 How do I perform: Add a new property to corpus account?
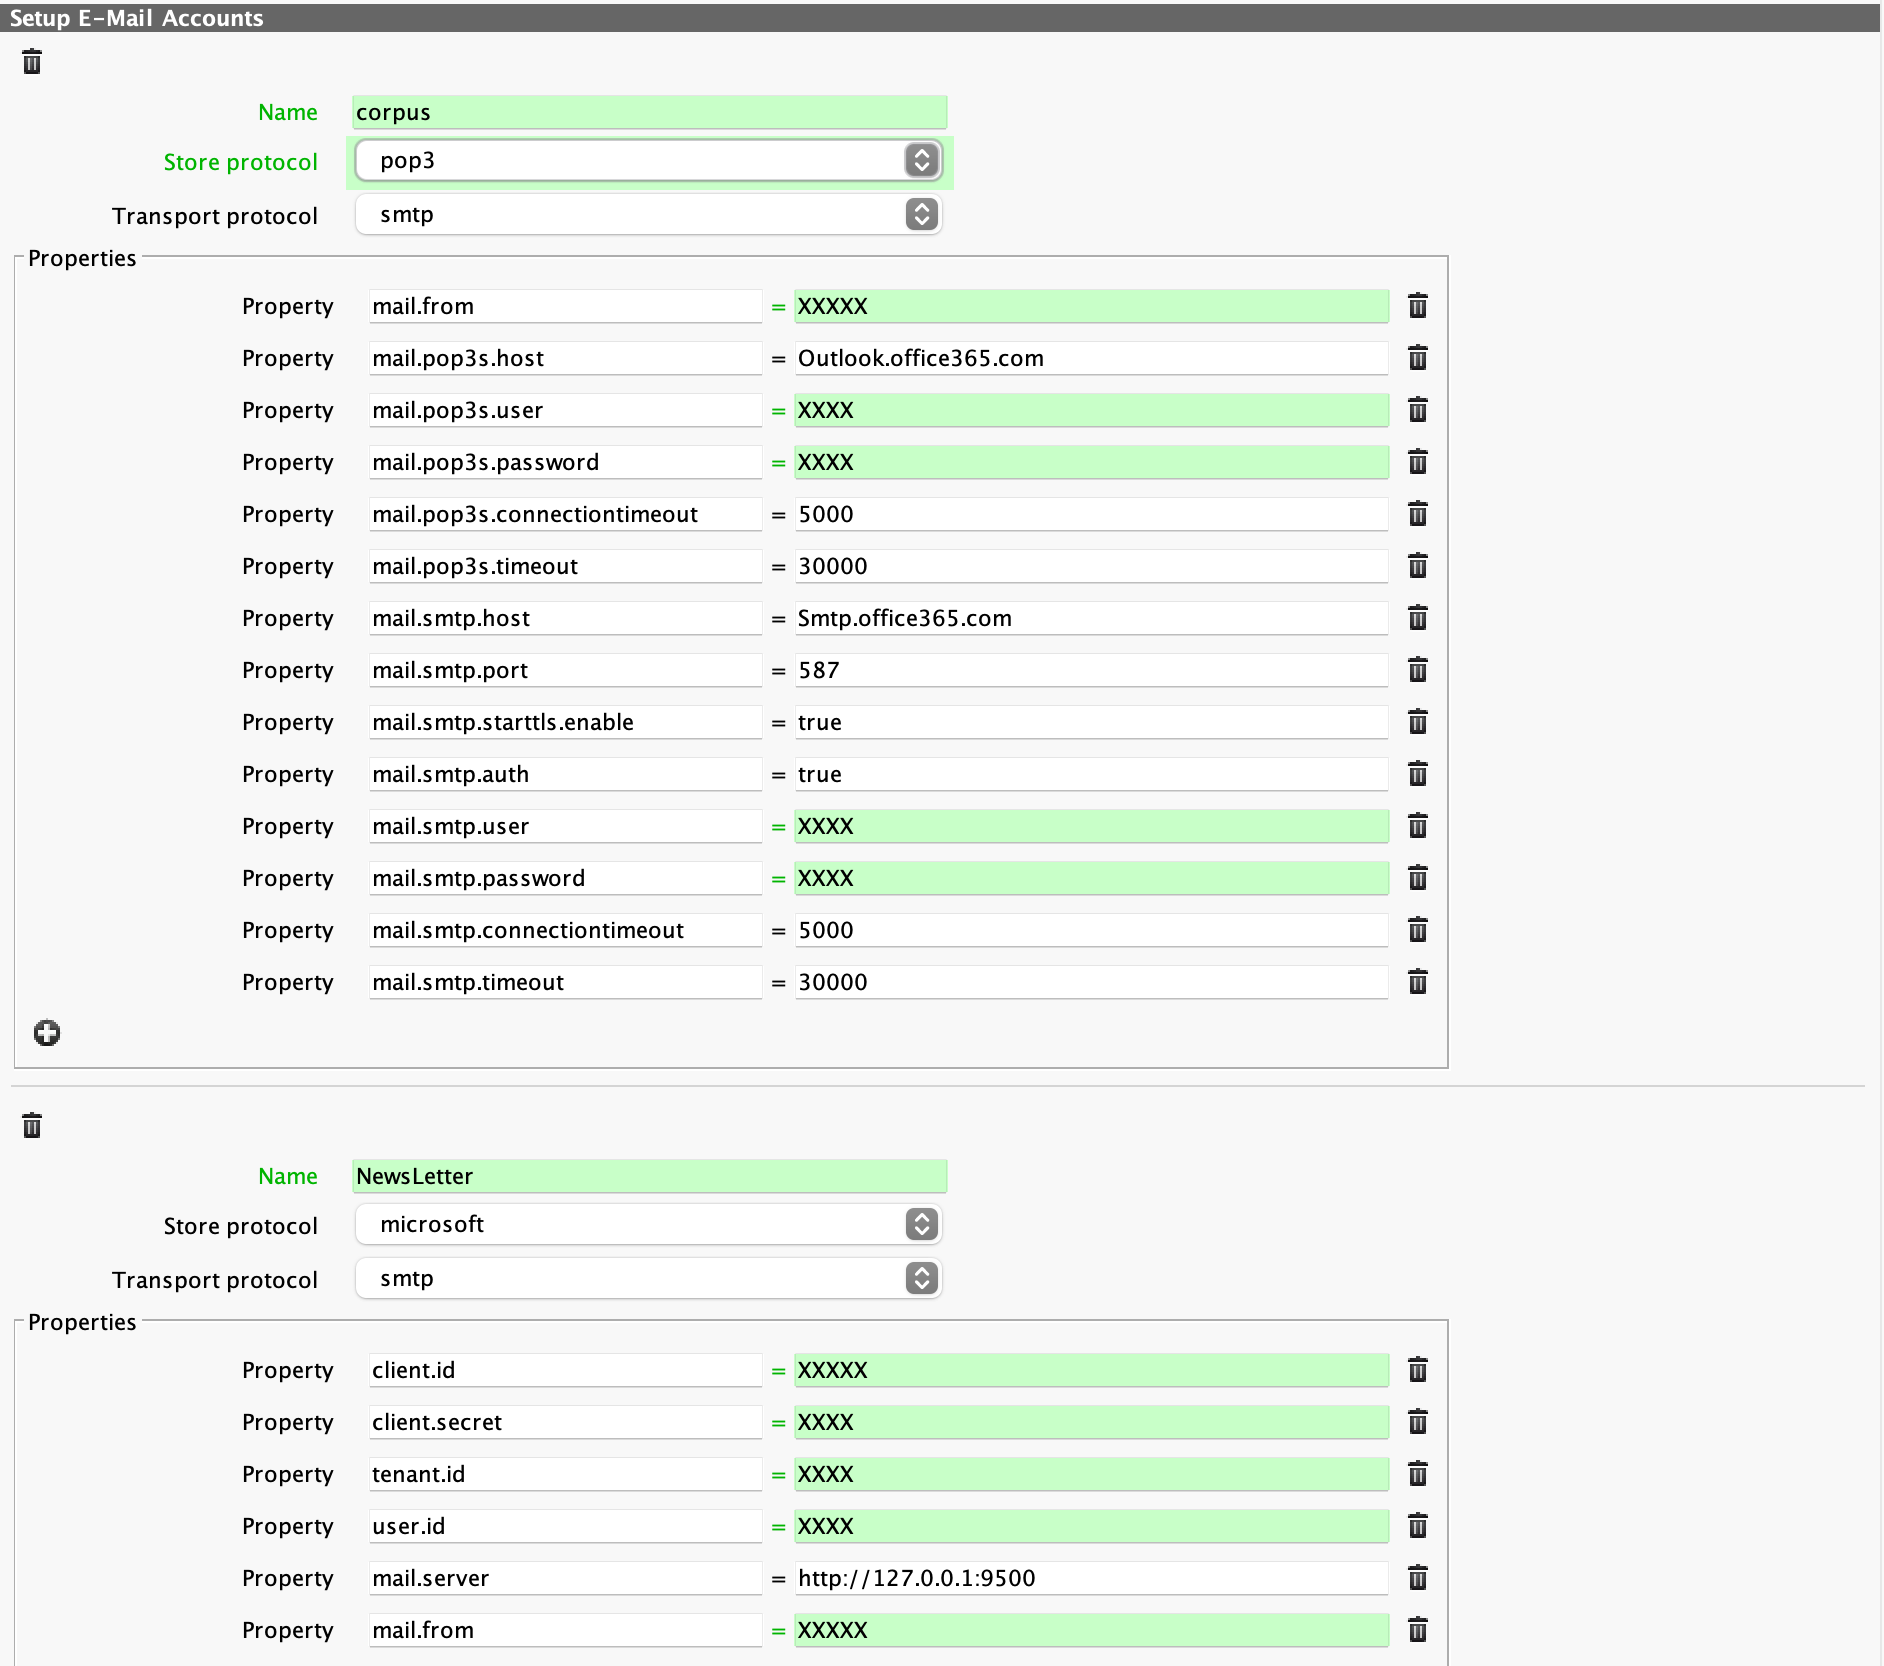(x=46, y=1033)
